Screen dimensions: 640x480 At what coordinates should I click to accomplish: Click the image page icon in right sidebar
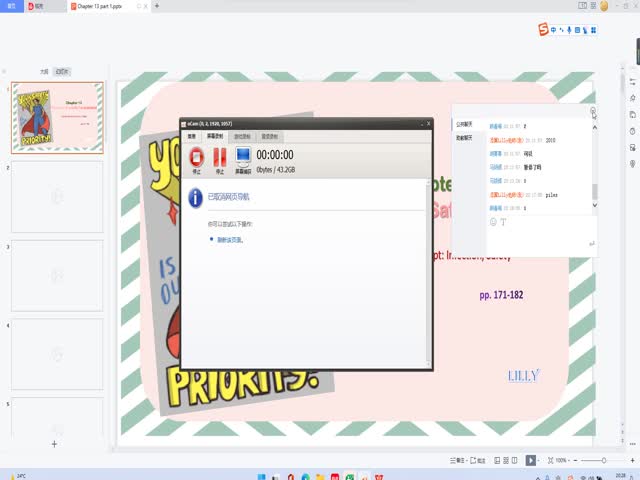[633, 147]
